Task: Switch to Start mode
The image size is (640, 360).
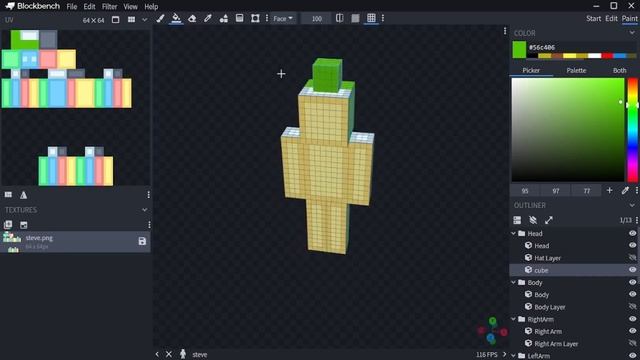Action: [593, 18]
